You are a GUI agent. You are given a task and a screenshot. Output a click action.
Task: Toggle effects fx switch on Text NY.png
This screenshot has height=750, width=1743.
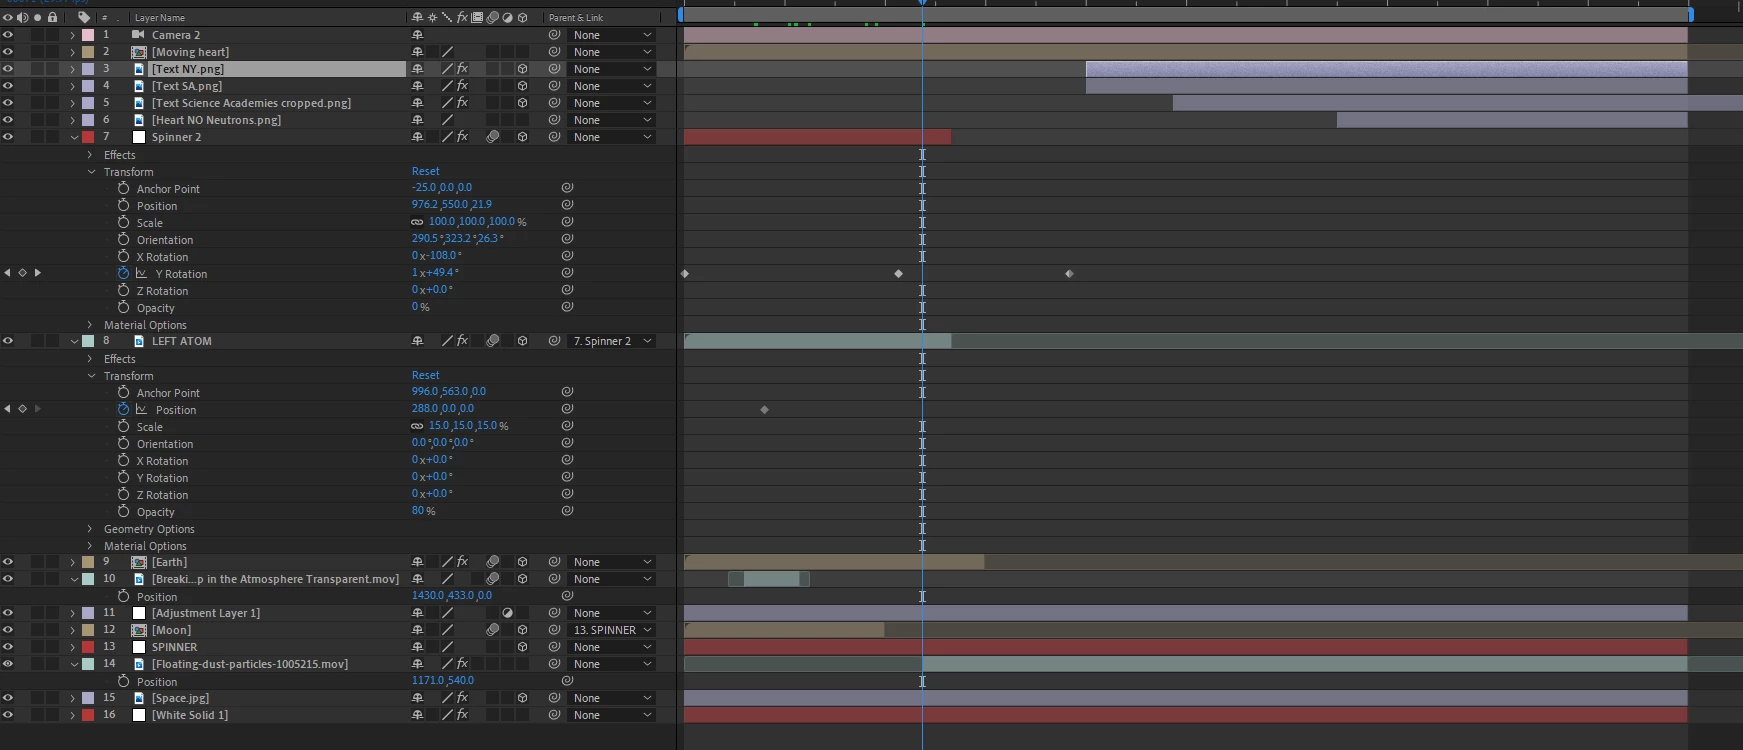pyautogui.click(x=462, y=69)
